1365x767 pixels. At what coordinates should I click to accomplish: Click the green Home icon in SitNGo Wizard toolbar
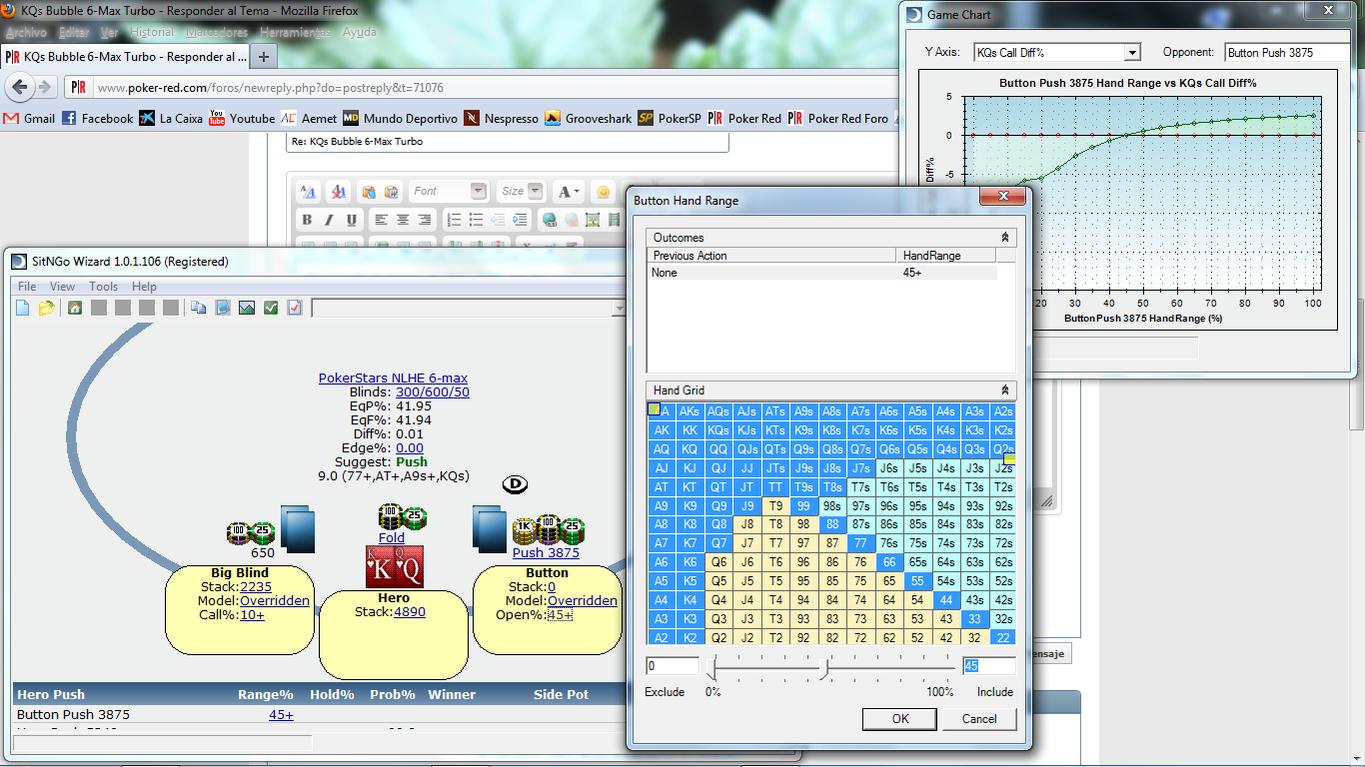(x=75, y=308)
